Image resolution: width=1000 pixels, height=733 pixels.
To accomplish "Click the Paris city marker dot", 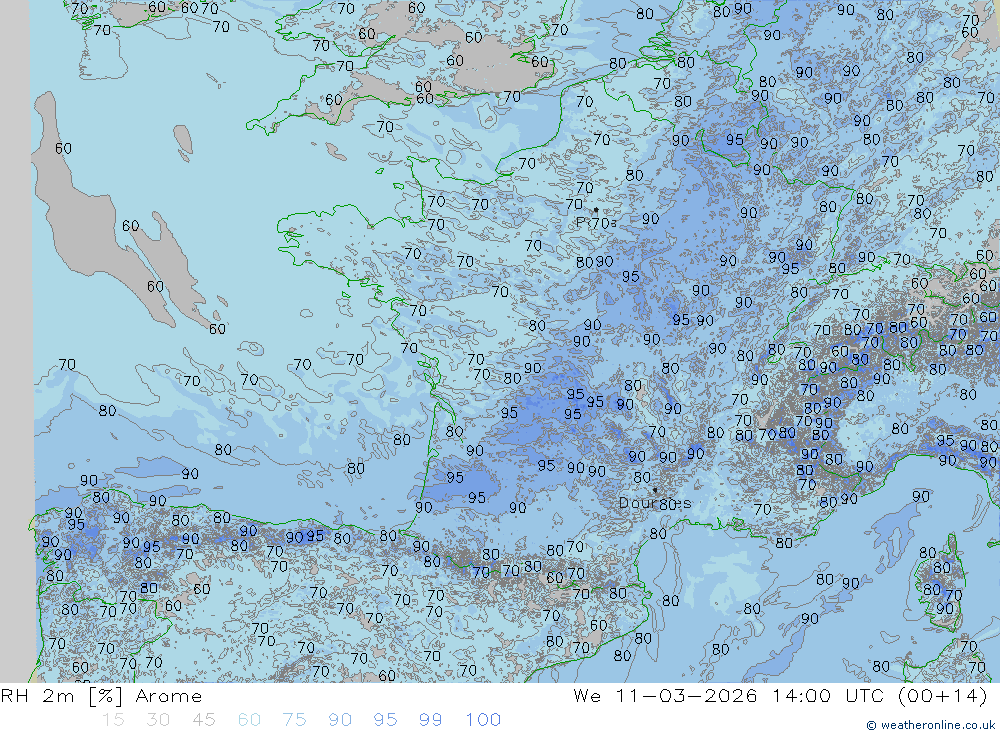I will point(596,209).
